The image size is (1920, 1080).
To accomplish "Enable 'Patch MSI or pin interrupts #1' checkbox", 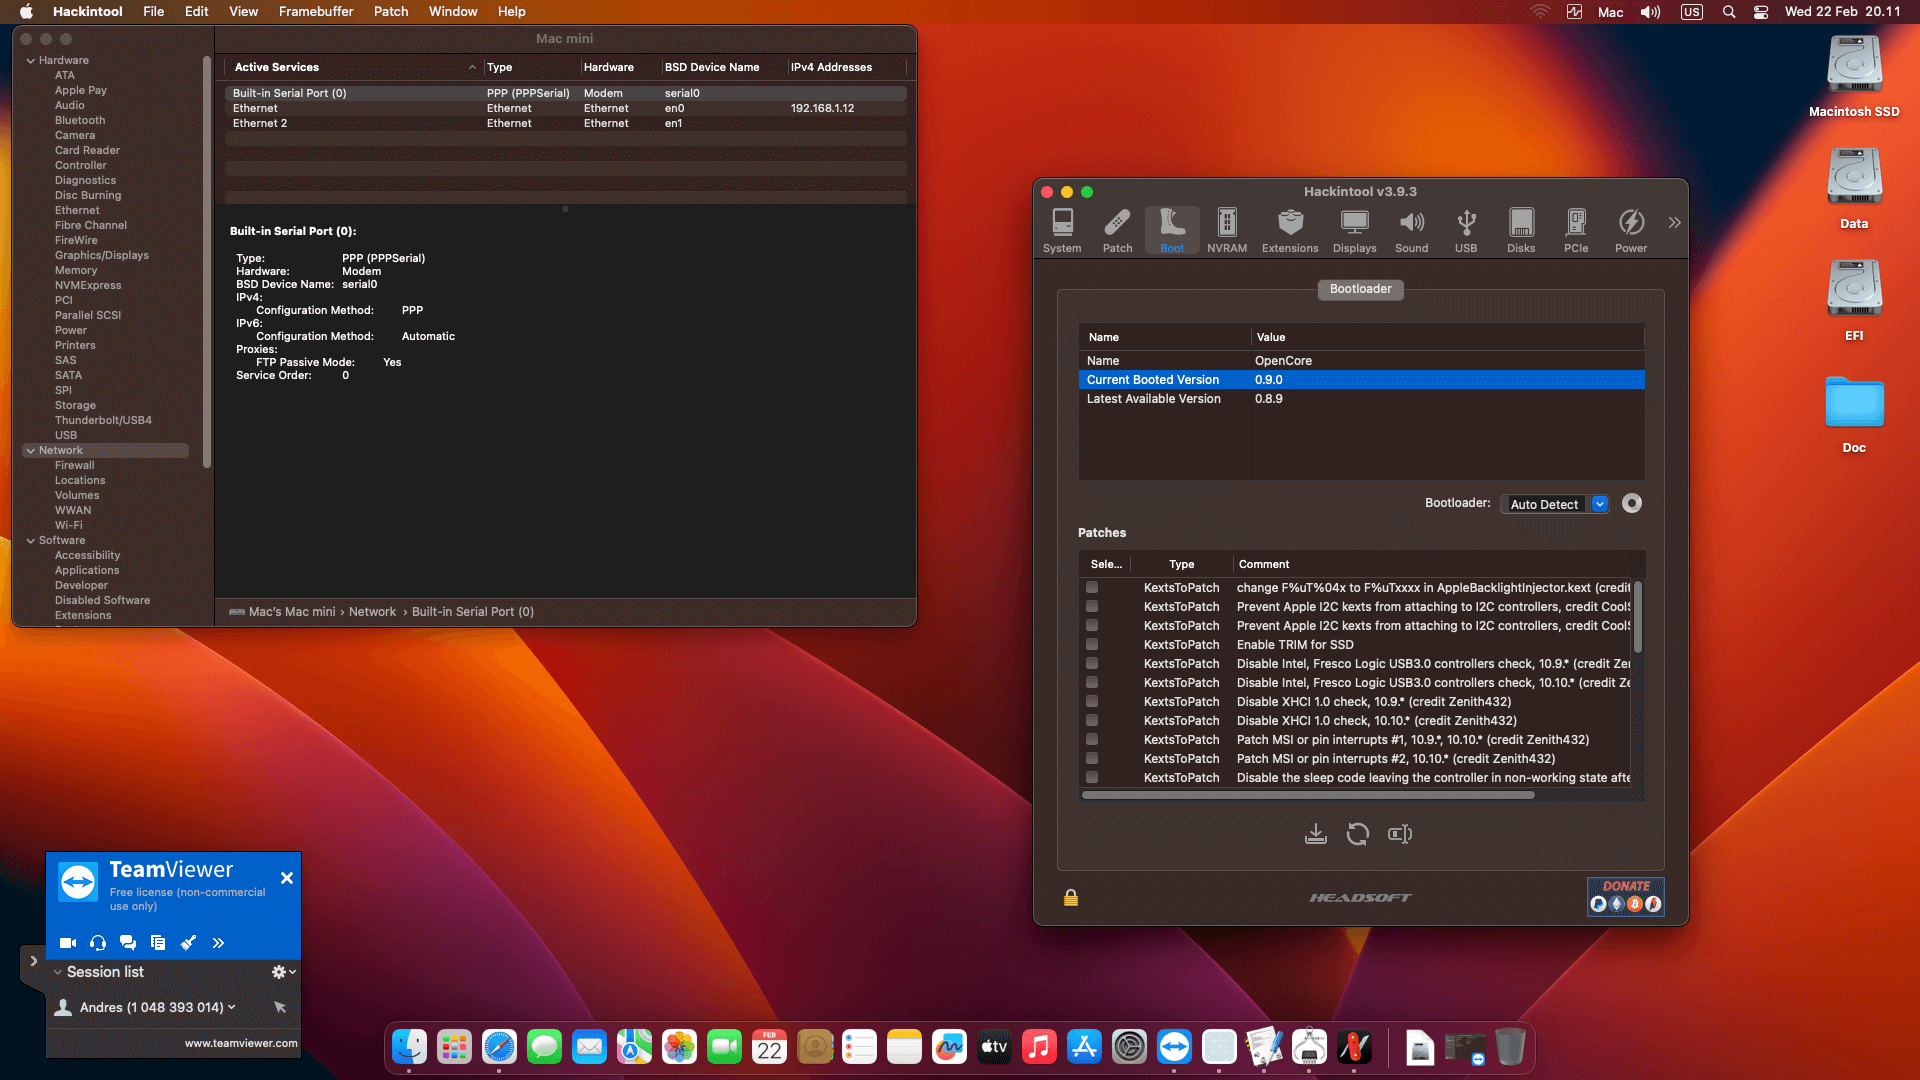I will (1092, 740).
